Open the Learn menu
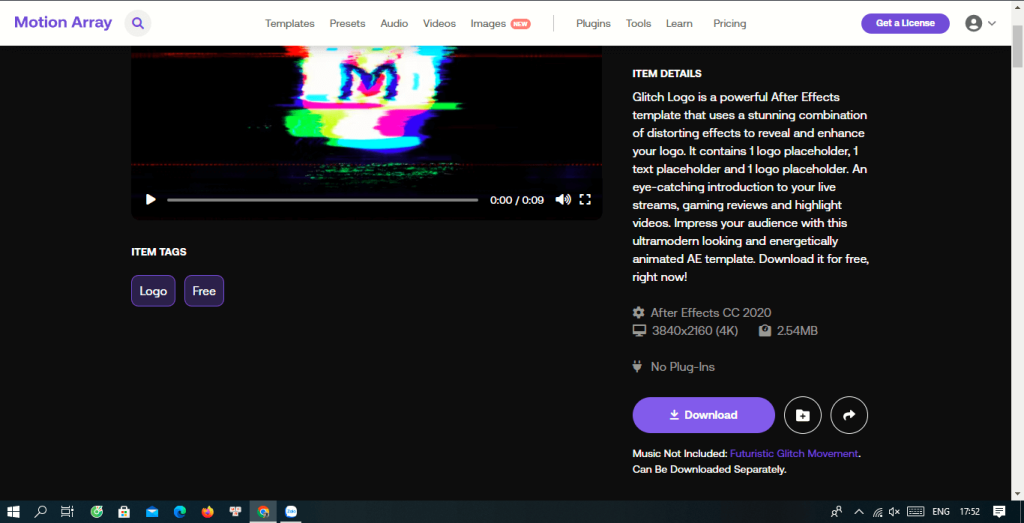The image size is (1024, 523). 679,24
